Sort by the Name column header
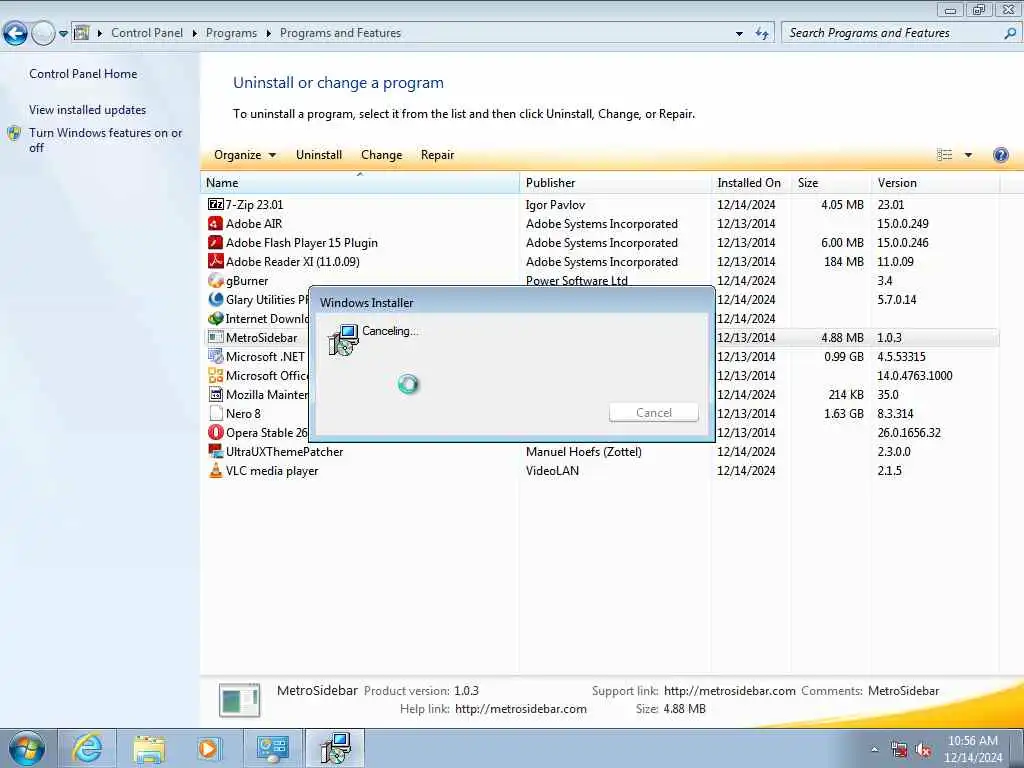The height and width of the screenshot is (768, 1024). tap(359, 183)
